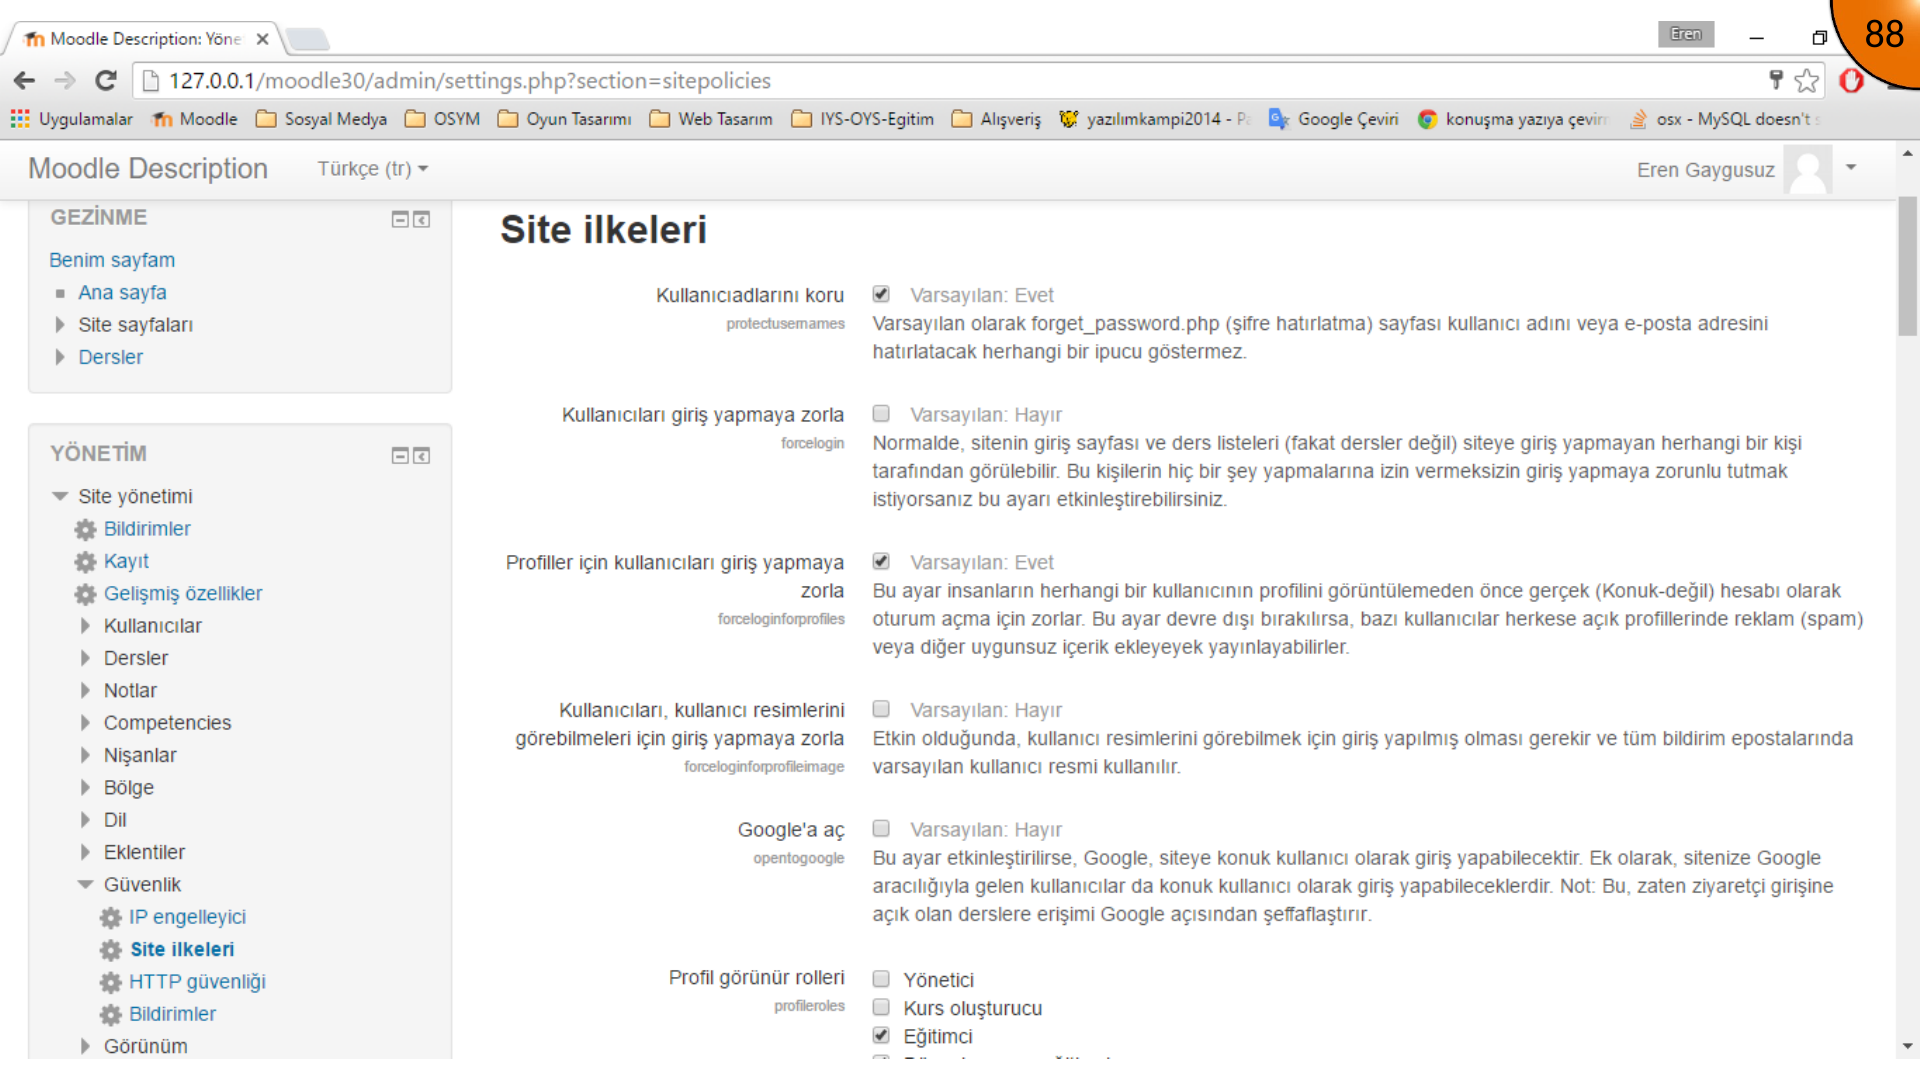
Task: Click the Eren Gaygusuz user name
Action: point(1705,170)
